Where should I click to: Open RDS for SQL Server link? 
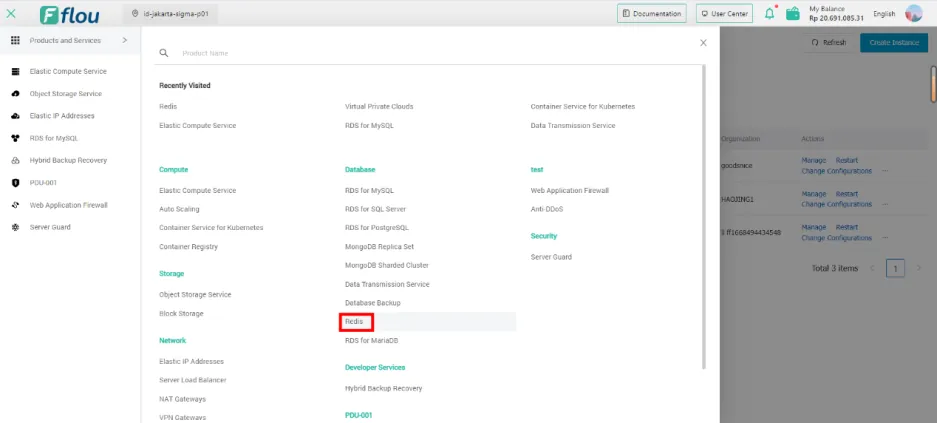tap(375, 209)
